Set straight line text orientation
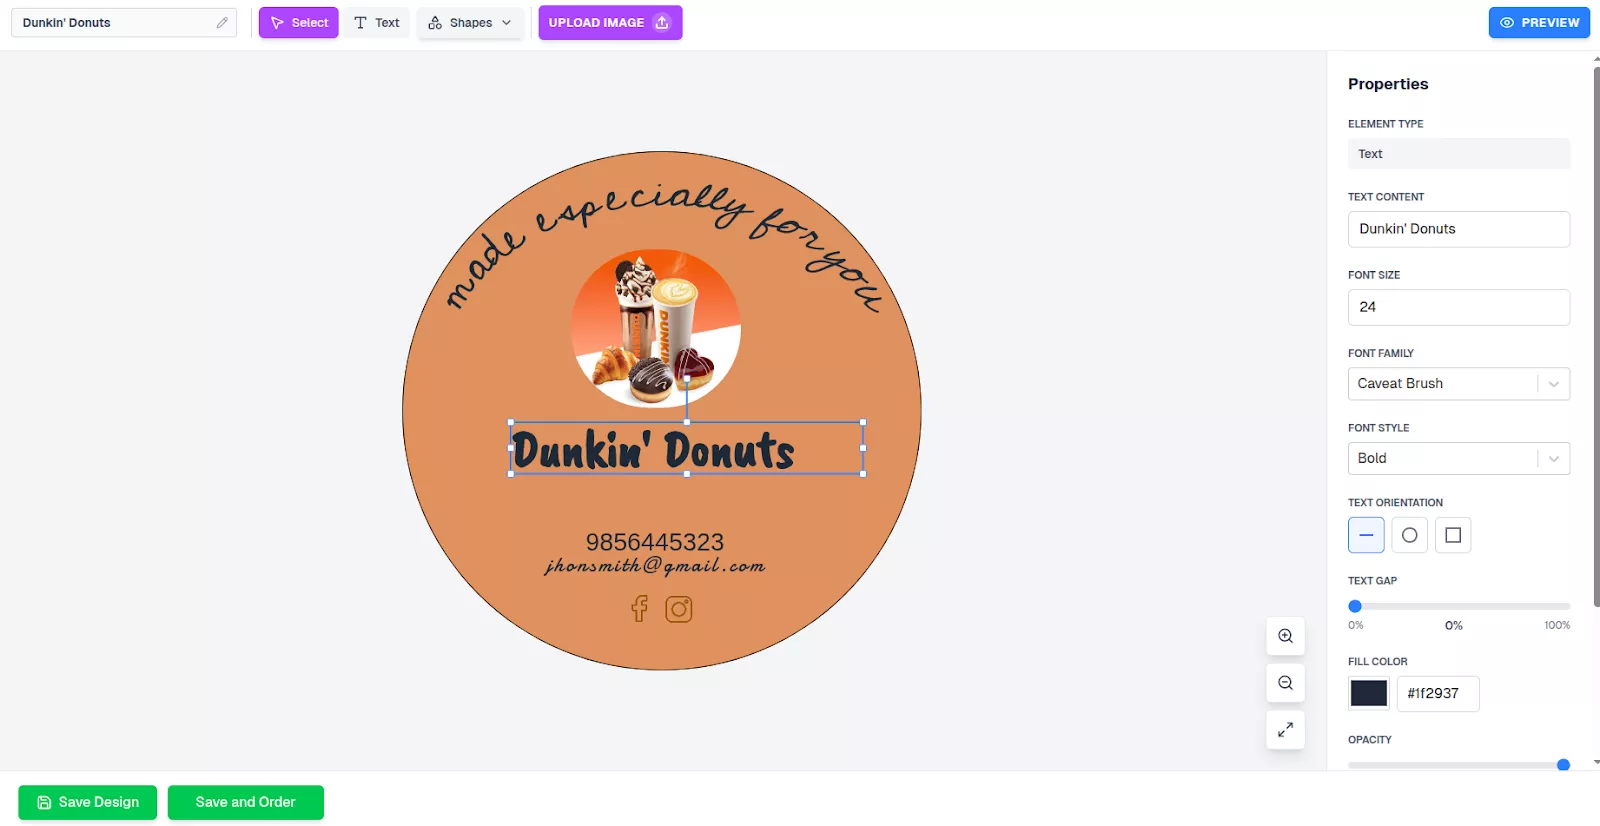Image resolution: width=1600 pixels, height=826 pixels. tap(1366, 535)
